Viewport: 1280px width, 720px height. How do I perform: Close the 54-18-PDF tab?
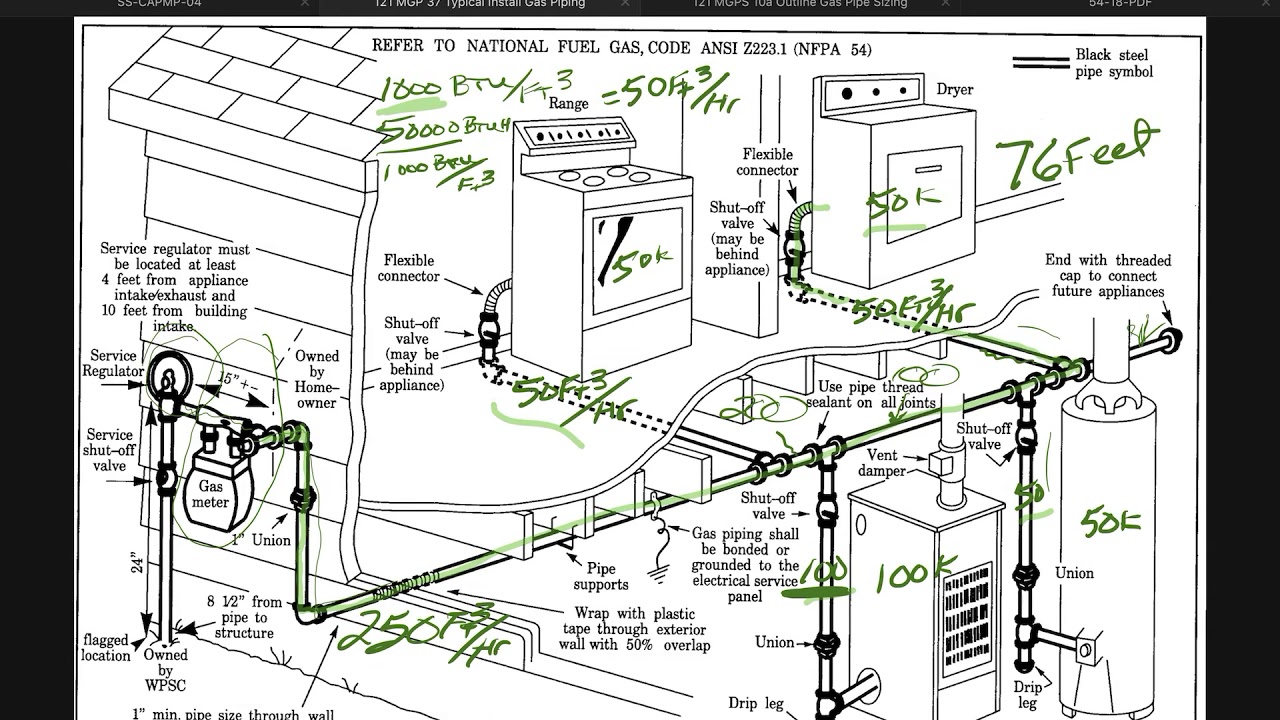(x=1265, y=4)
